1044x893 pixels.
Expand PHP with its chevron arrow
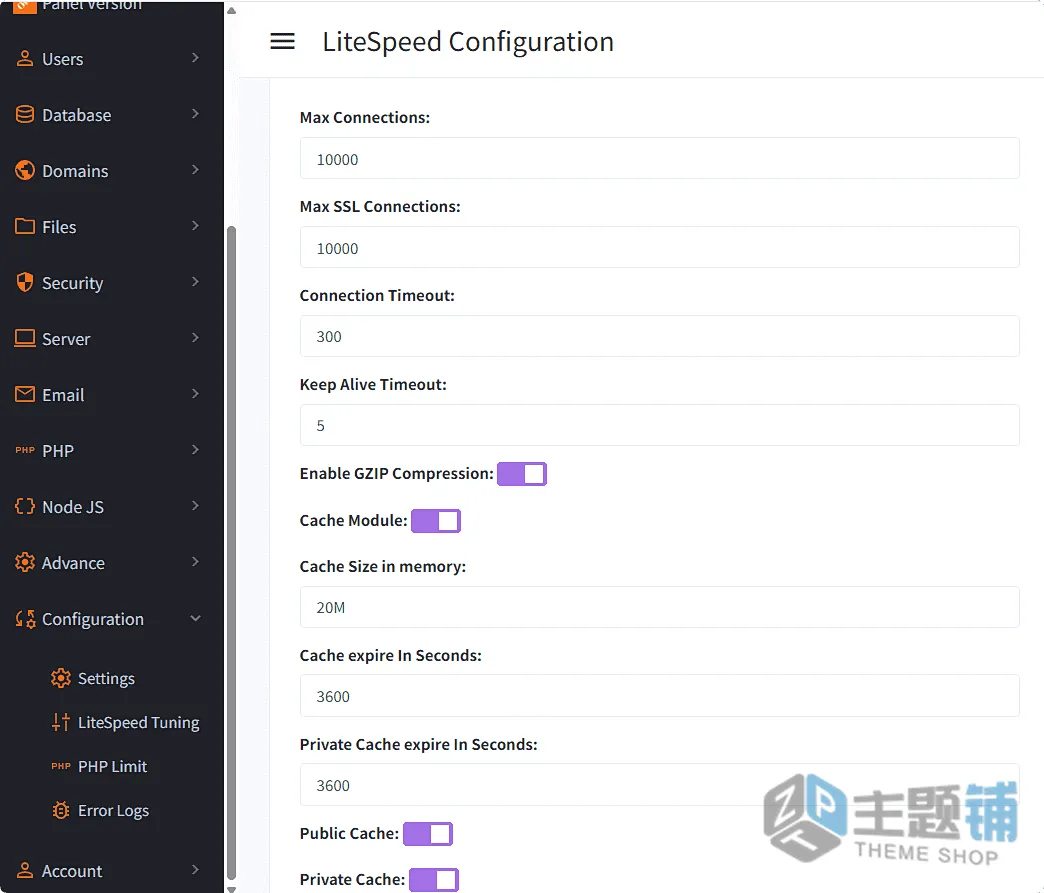[195, 449]
